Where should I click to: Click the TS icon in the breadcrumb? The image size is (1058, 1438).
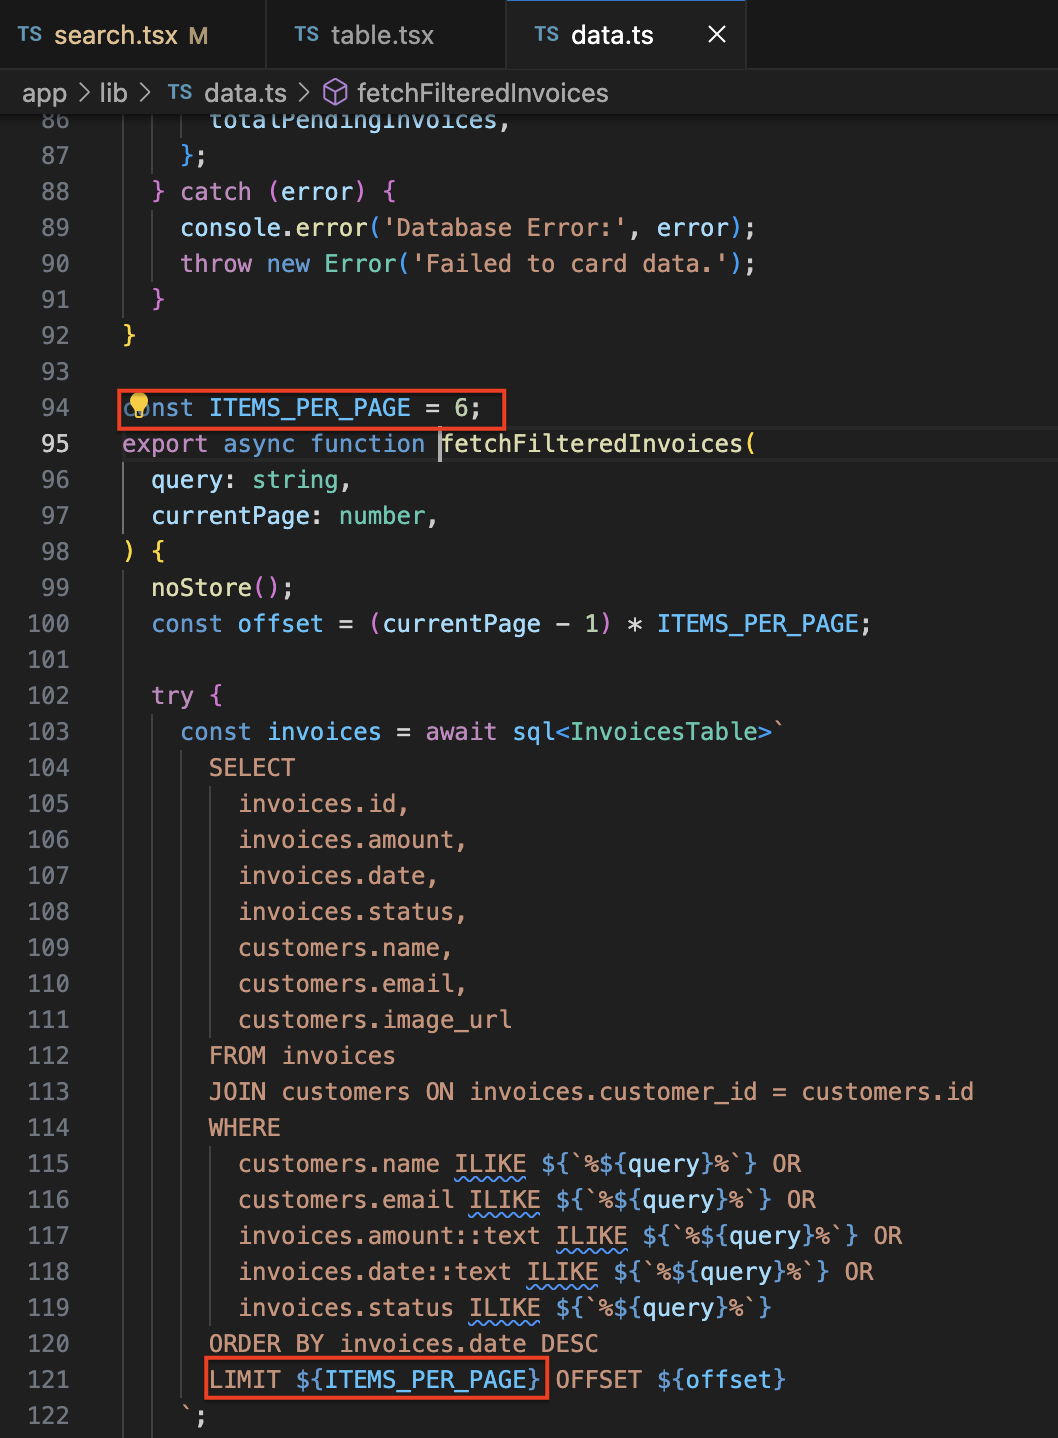[180, 93]
